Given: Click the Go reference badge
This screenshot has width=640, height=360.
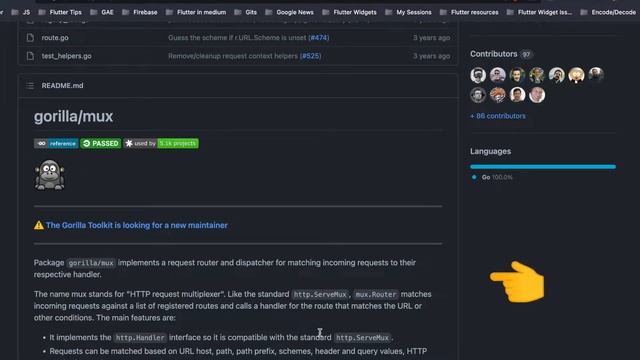Looking at the screenshot, I should tap(56, 143).
